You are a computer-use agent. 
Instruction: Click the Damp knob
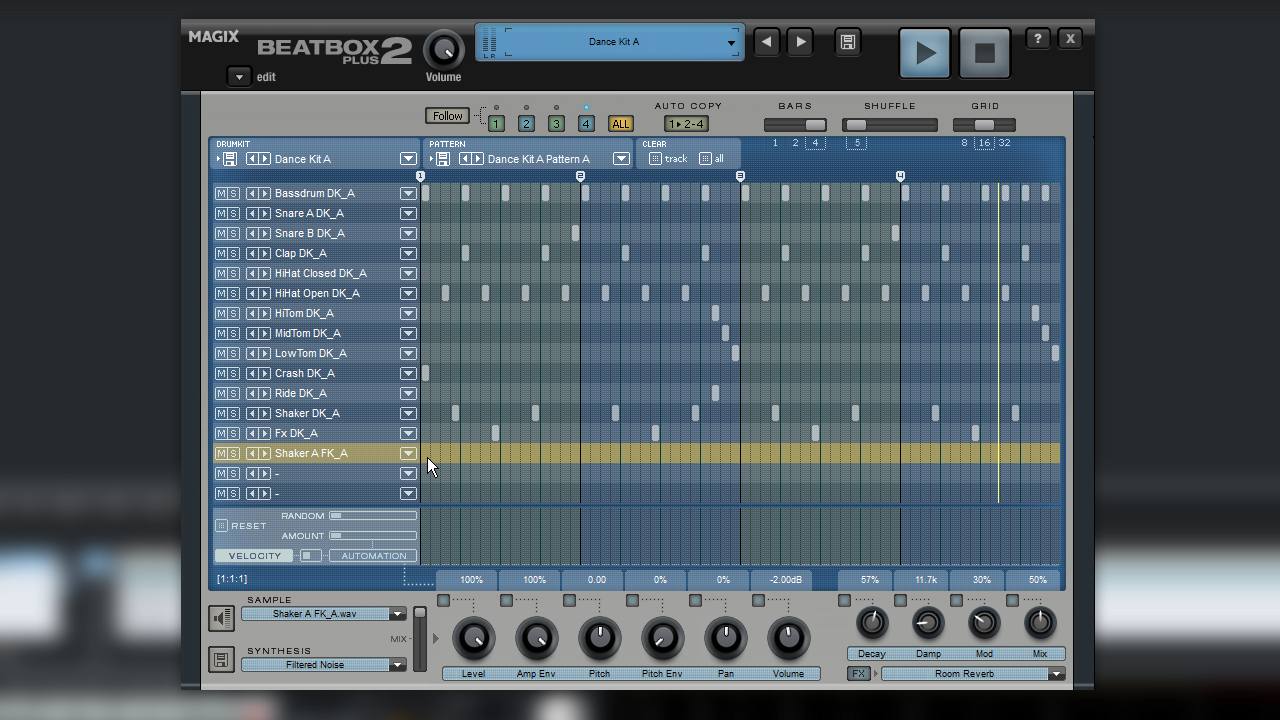click(x=928, y=623)
